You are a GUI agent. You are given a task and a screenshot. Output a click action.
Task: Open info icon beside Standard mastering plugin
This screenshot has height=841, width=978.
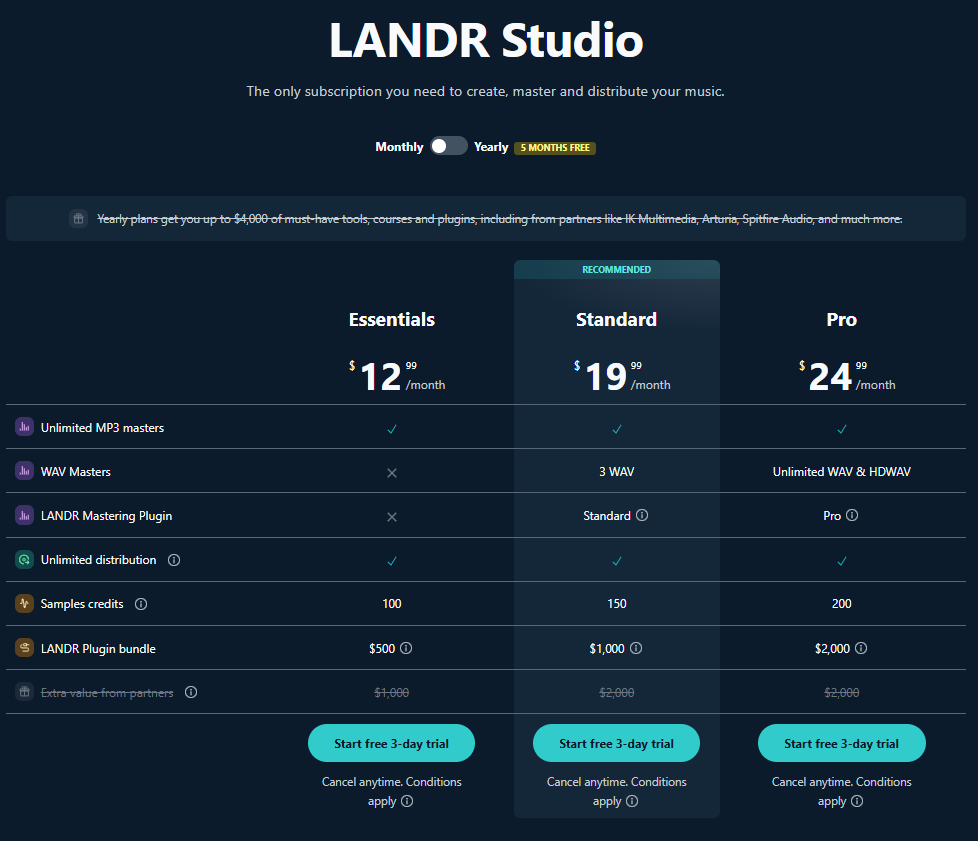[642, 515]
